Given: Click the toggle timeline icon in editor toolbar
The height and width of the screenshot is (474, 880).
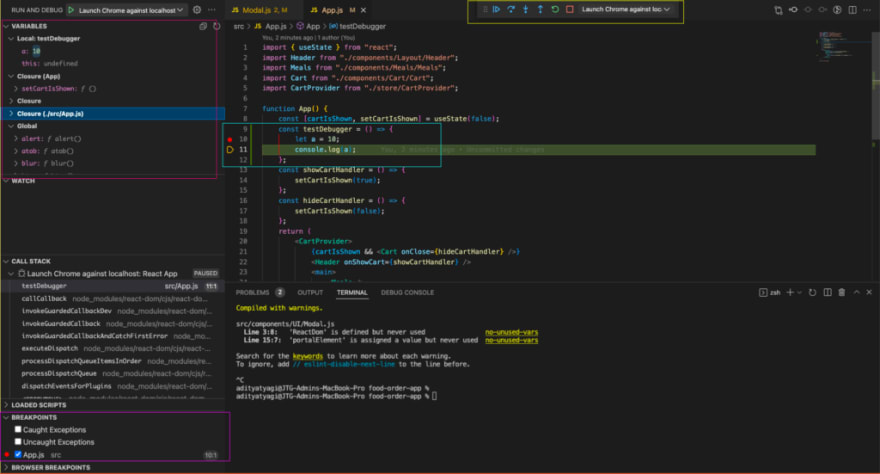Looking at the screenshot, I should 837,10.
